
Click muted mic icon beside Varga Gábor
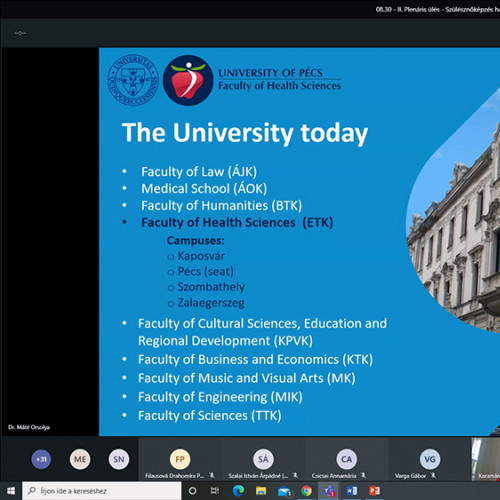point(433,475)
